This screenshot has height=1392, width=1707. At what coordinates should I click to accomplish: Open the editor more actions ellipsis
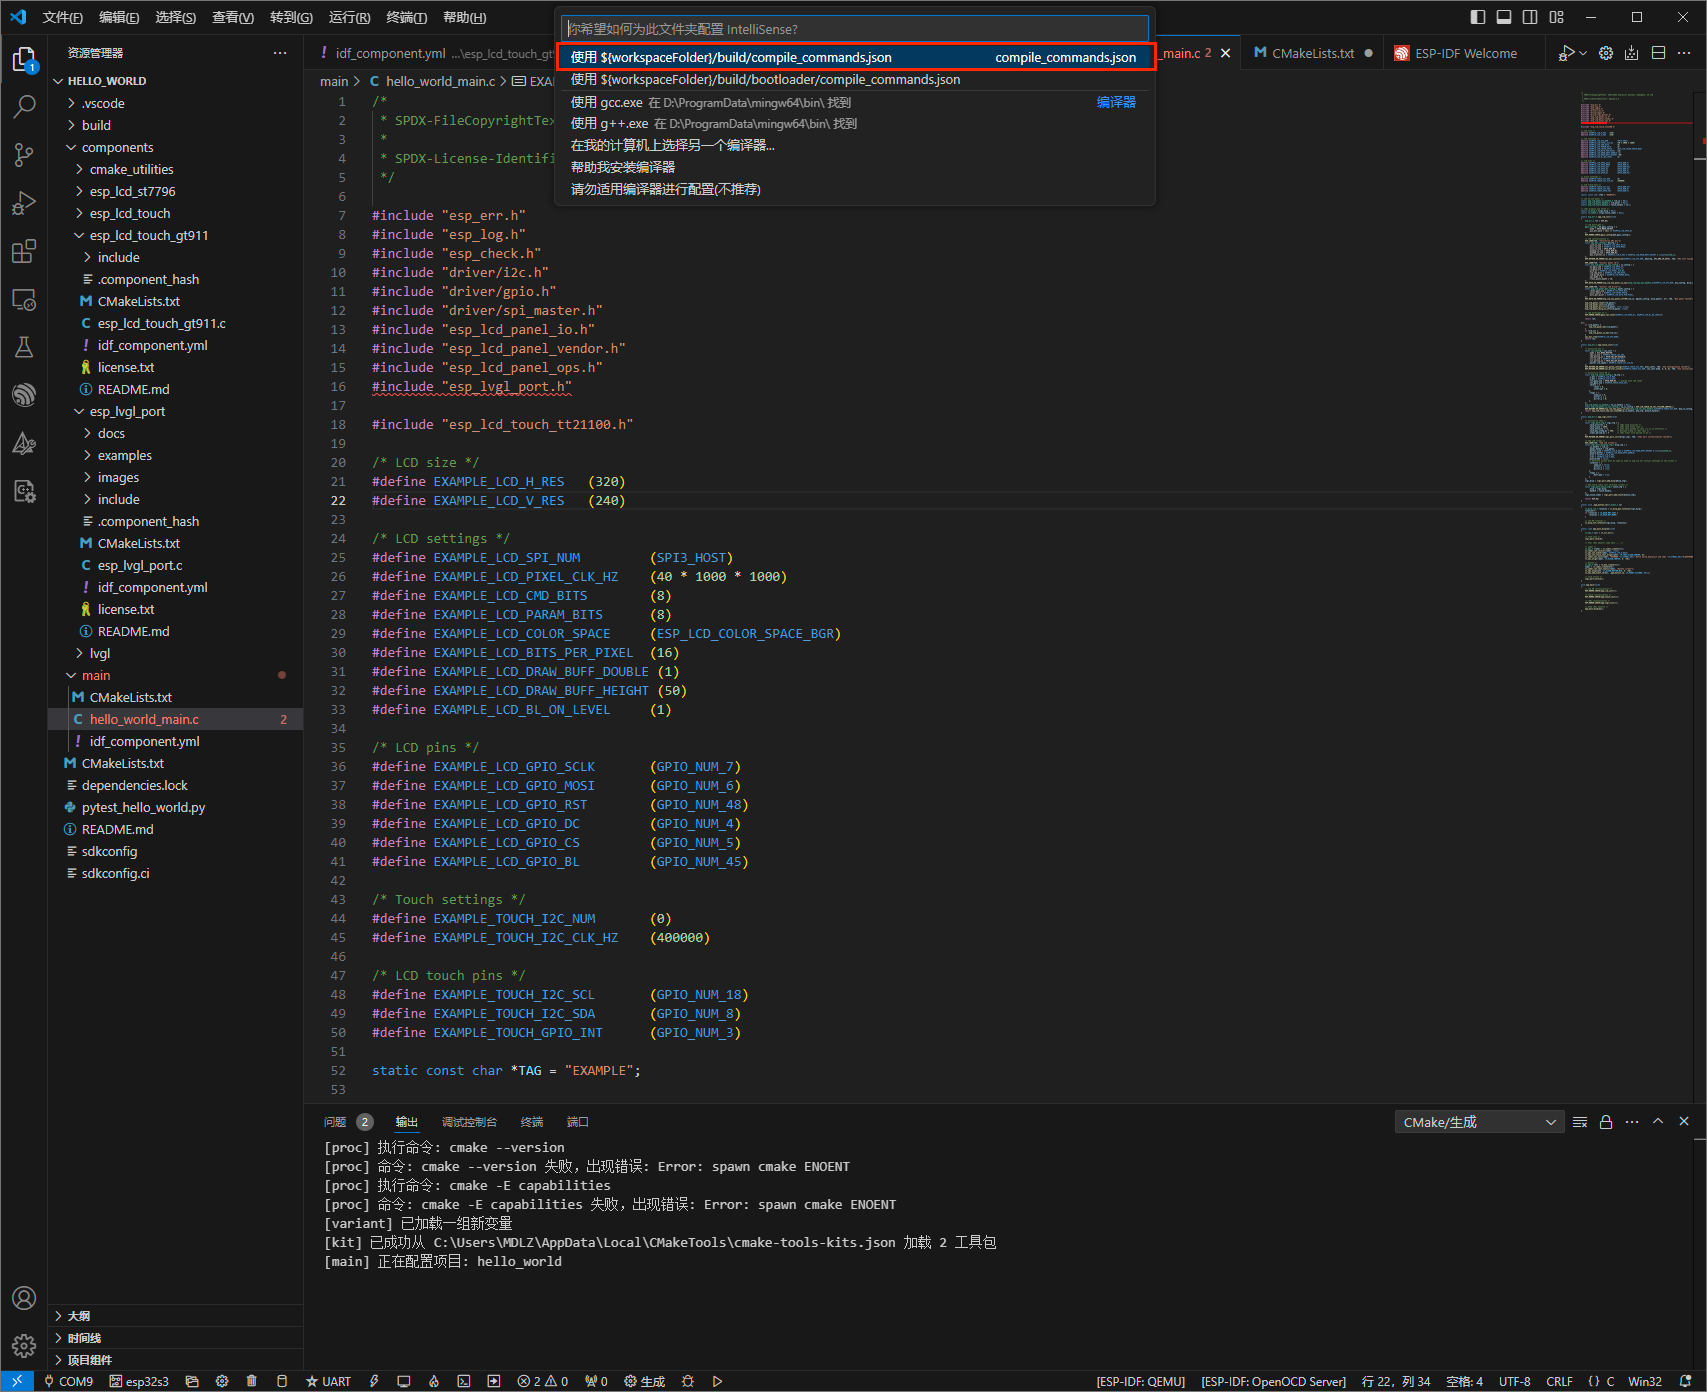tap(1684, 53)
